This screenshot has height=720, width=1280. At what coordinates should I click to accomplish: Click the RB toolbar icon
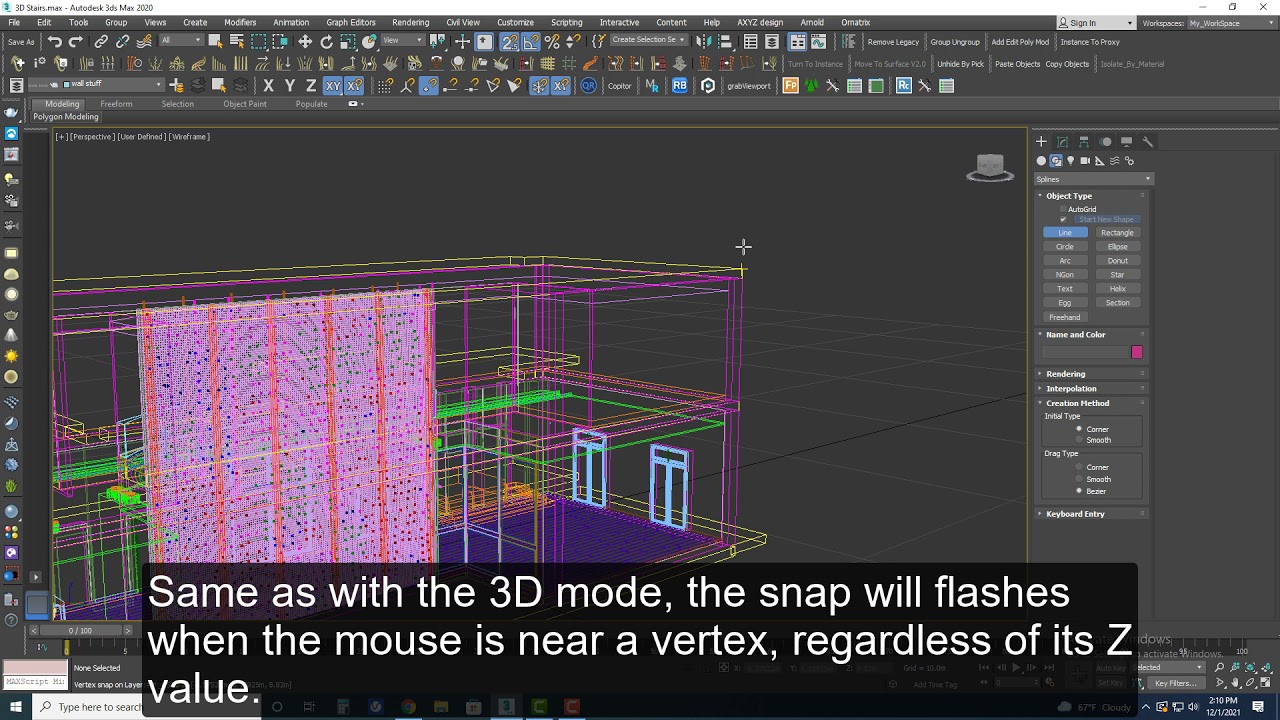pos(680,86)
